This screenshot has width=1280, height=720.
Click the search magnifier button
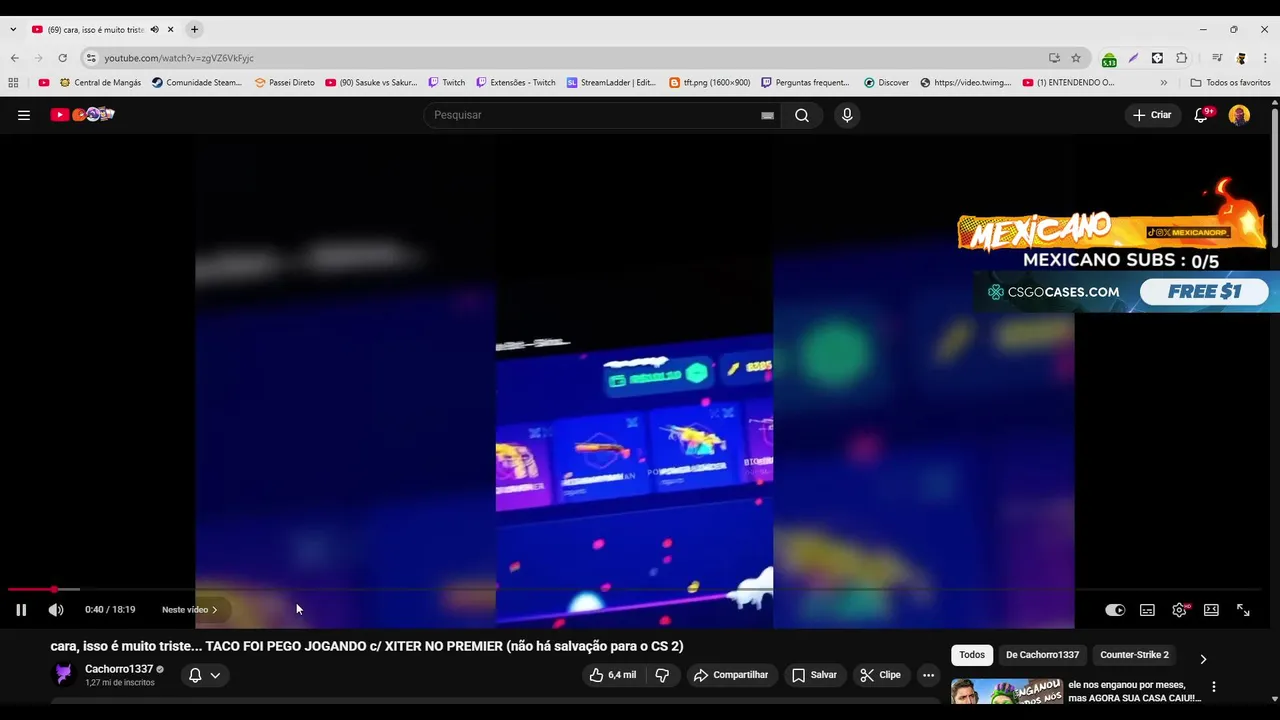pos(802,115)
